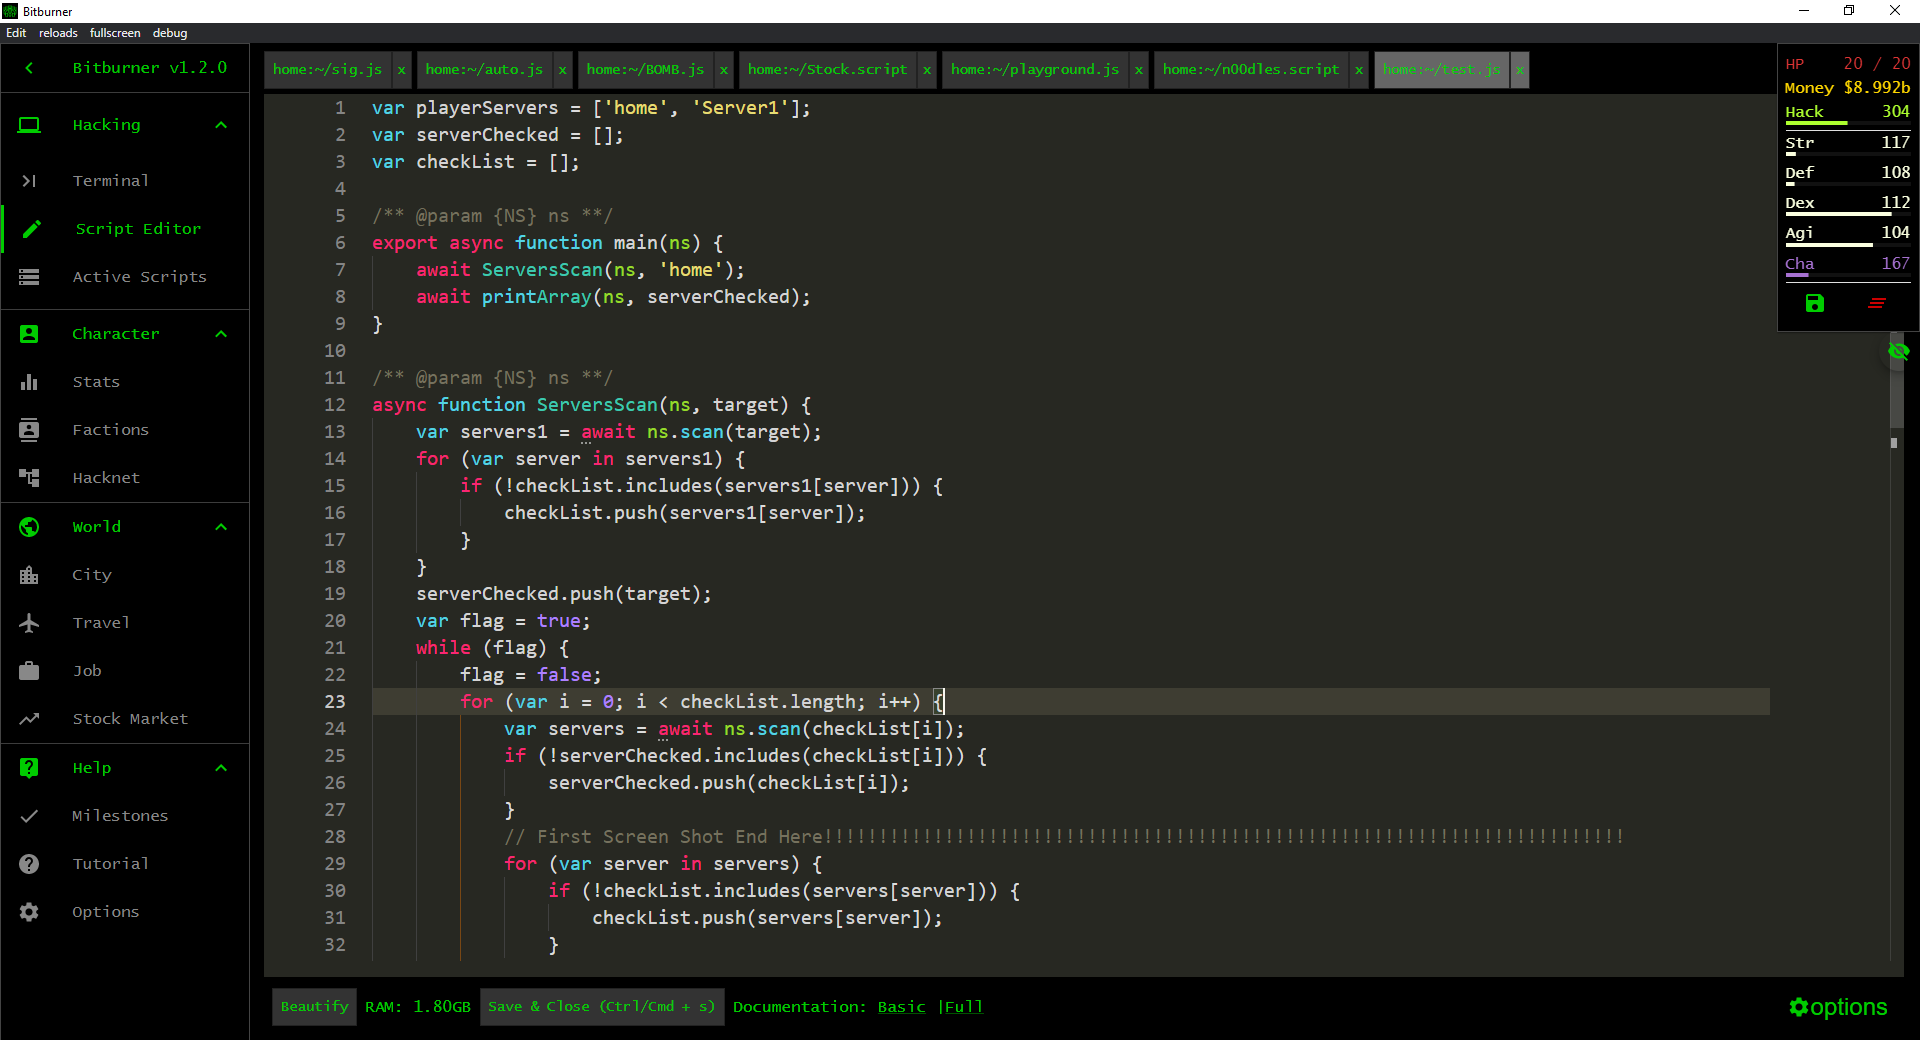Click the red kill all scripts icon
1920x1040 pixels.
pos(1877,303)
